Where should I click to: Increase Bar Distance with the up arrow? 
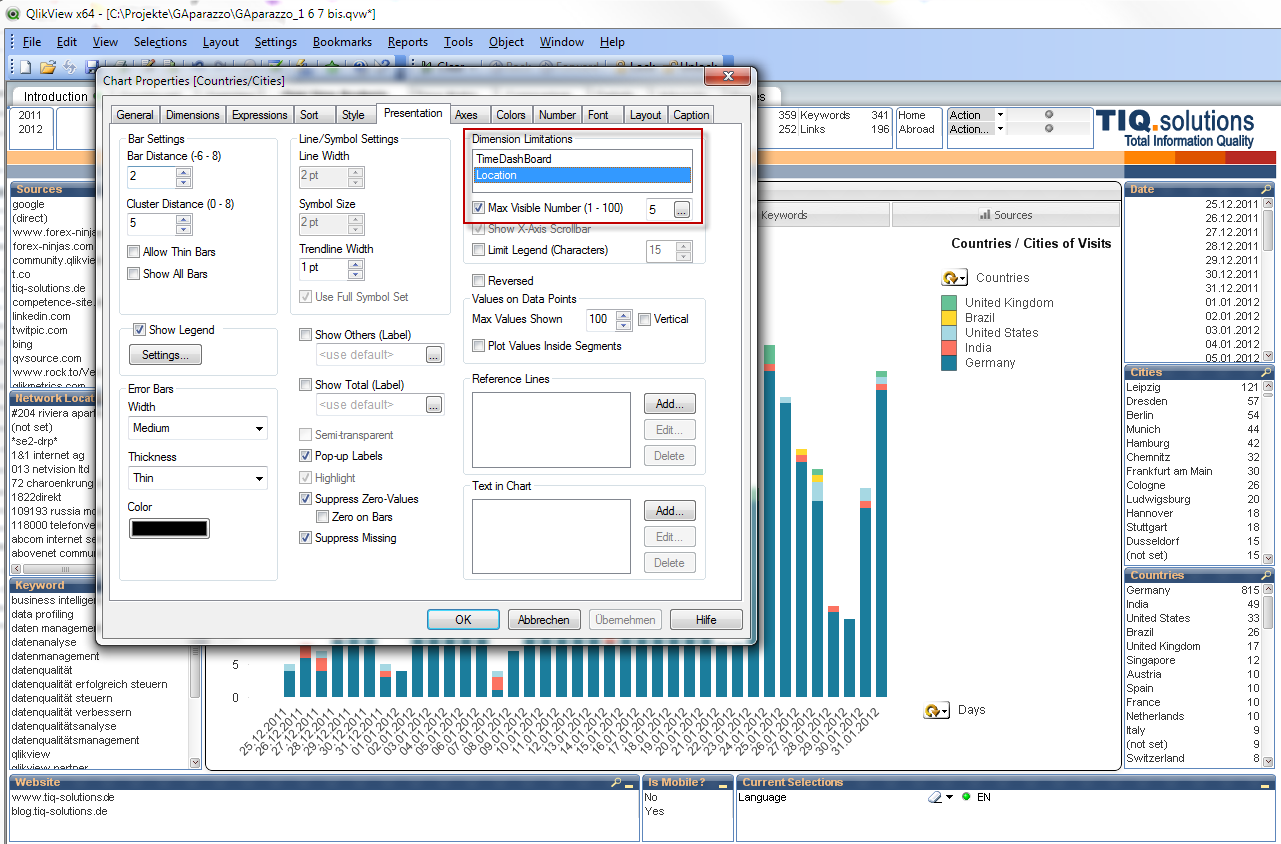(183, 173)
